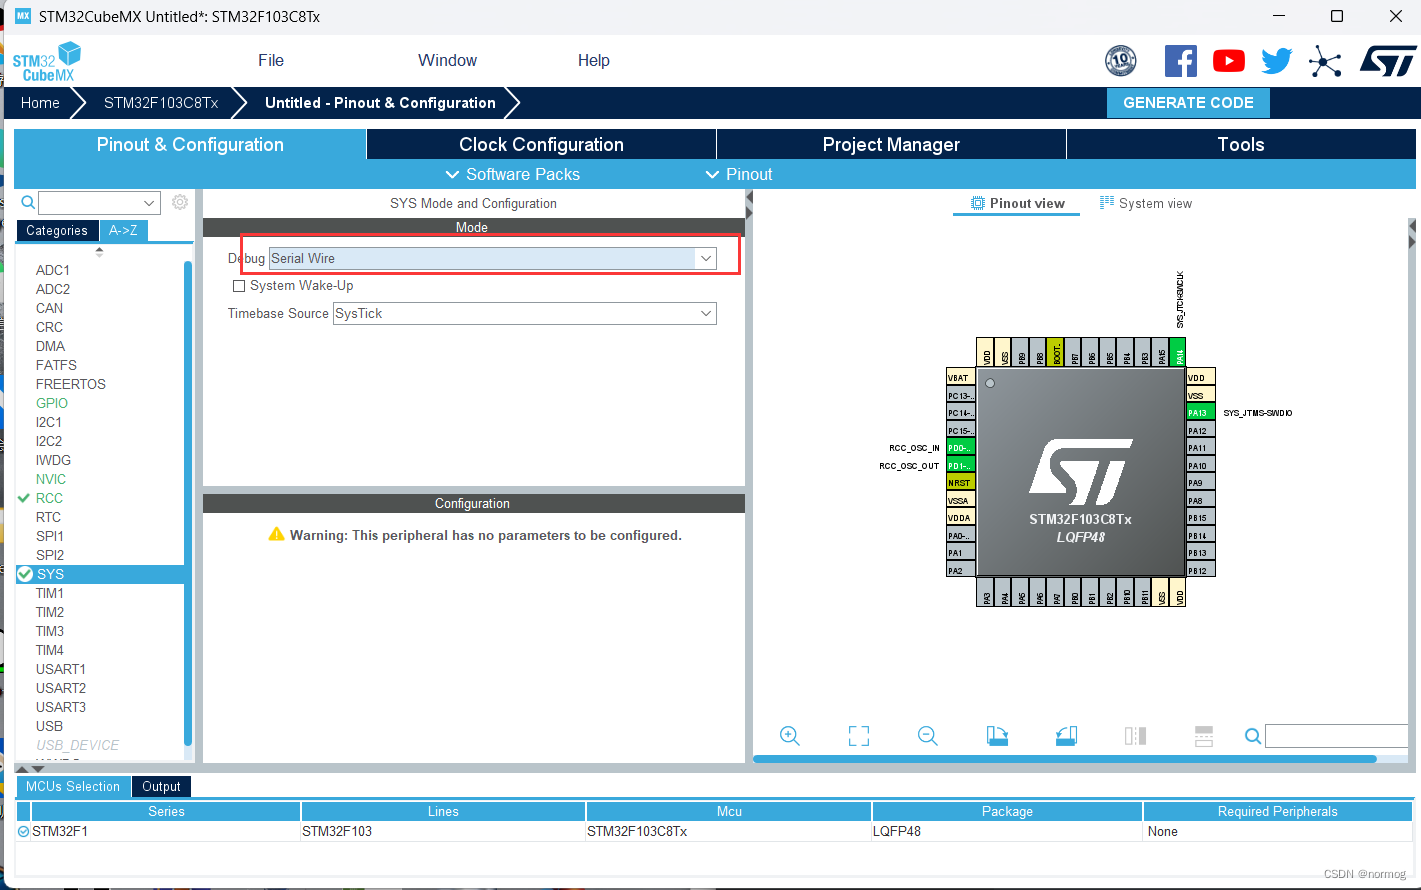The width and height of the screenshot is (1421, 890).
Task: Click the chip view horizontal scrollbar
Action: [x=1065, y=759]
